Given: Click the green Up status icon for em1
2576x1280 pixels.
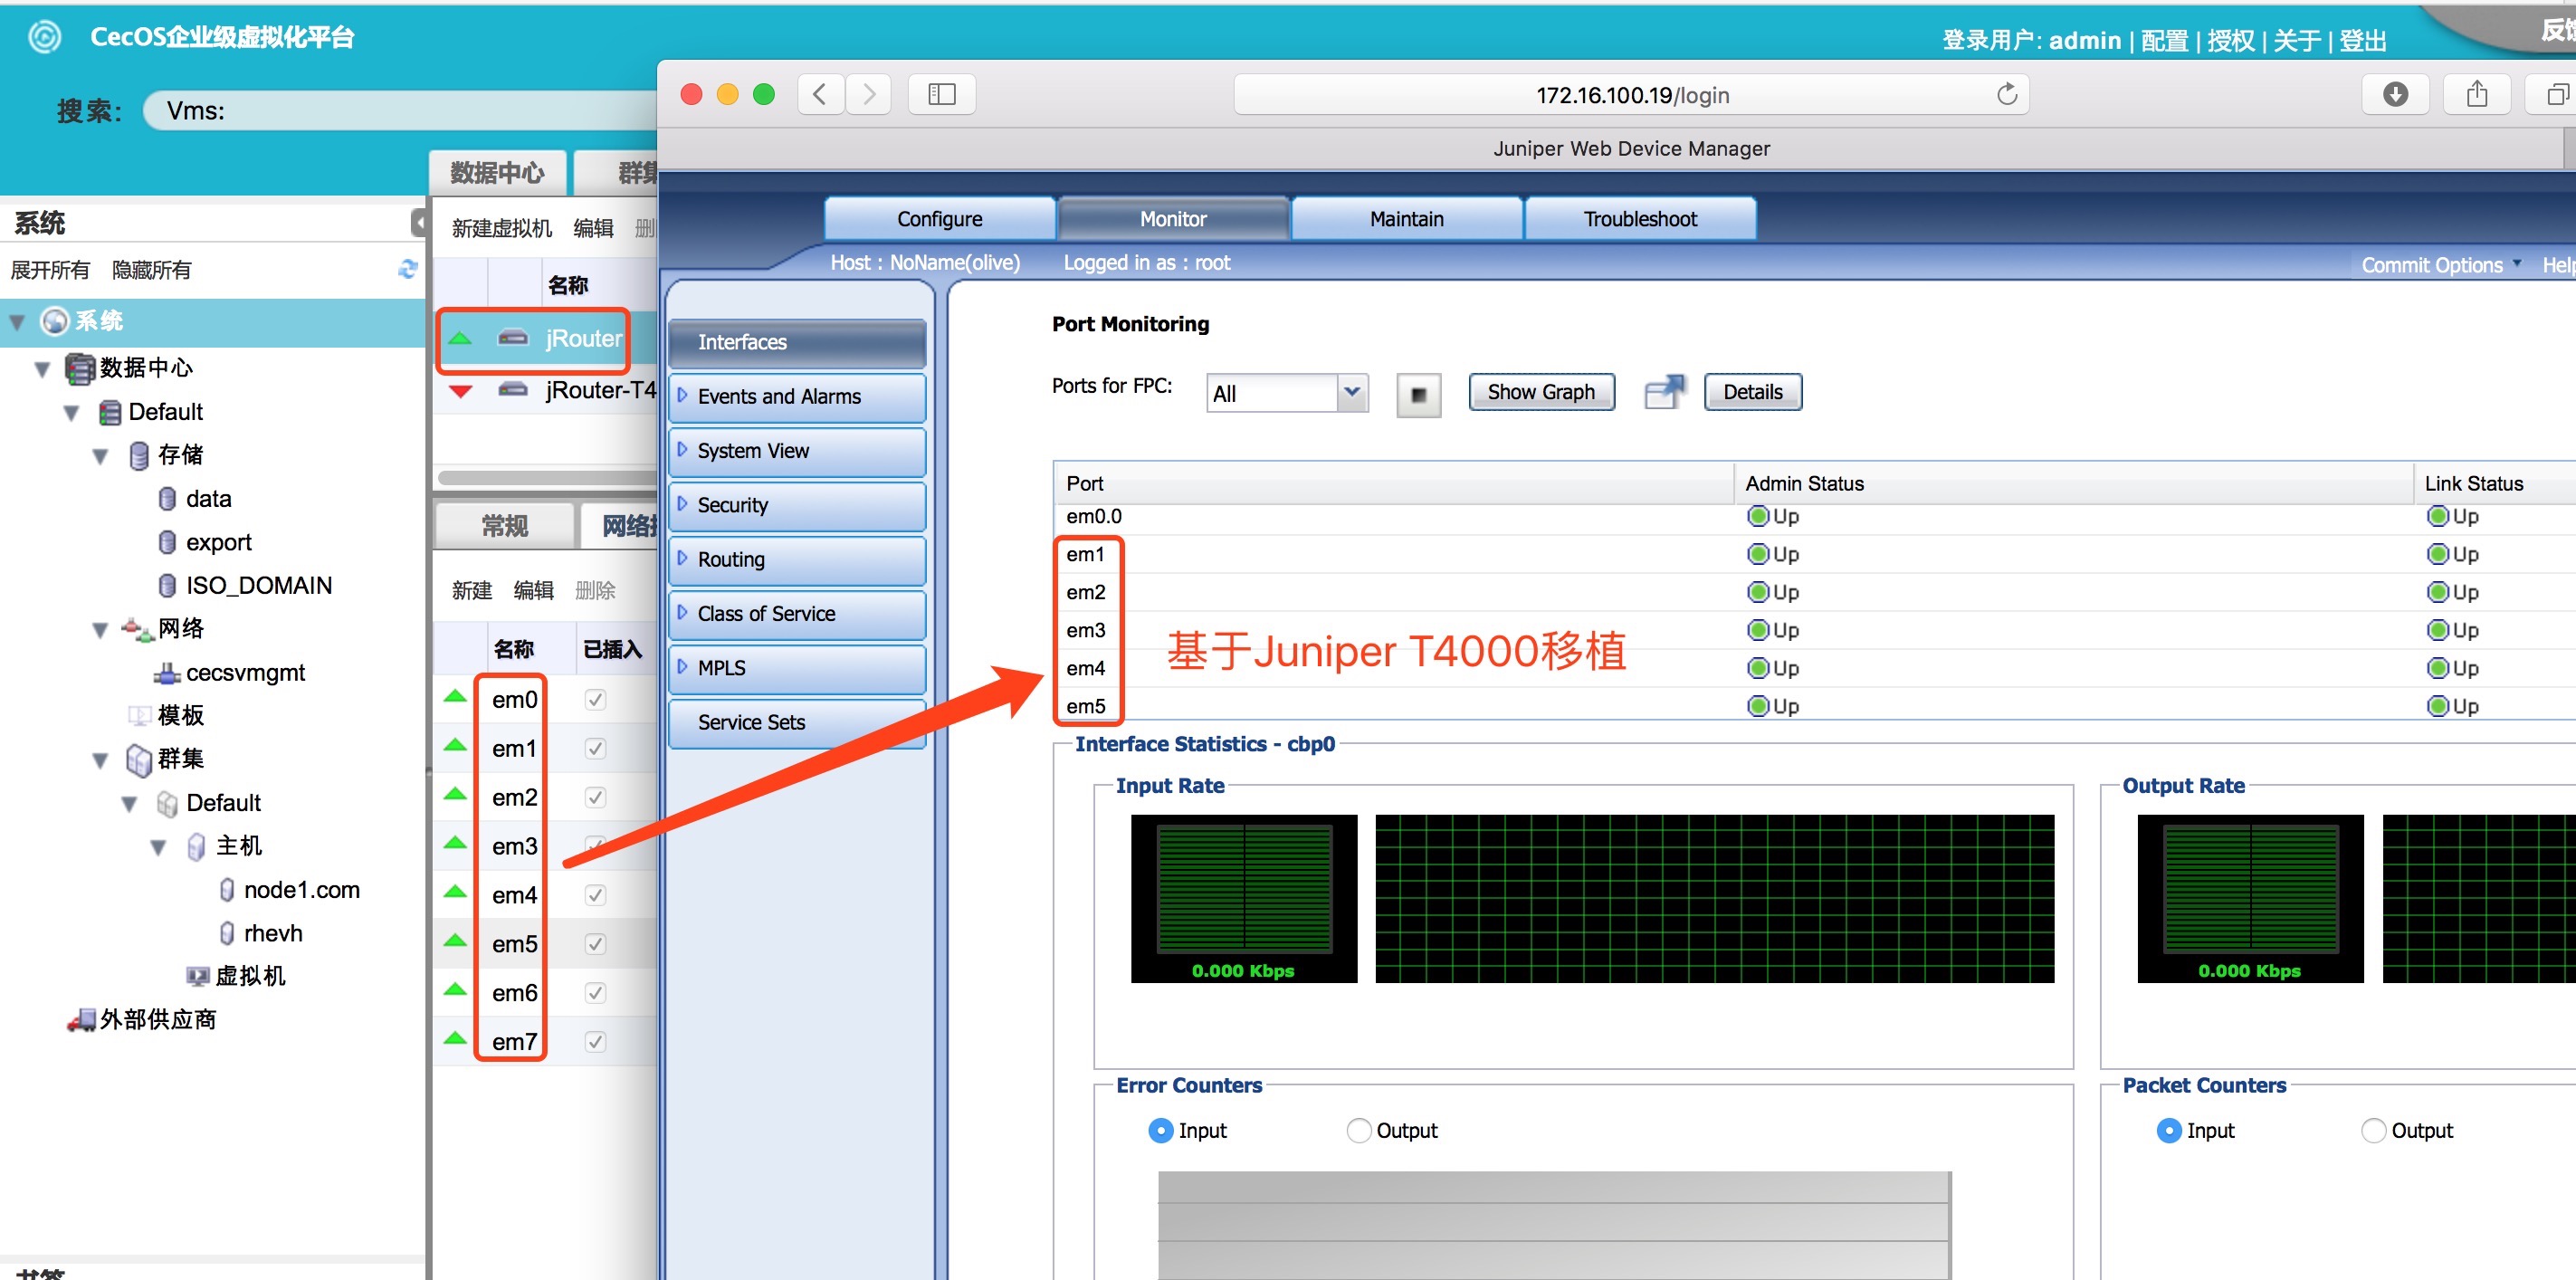Looking at the screenshot, I should [1757, 554].
